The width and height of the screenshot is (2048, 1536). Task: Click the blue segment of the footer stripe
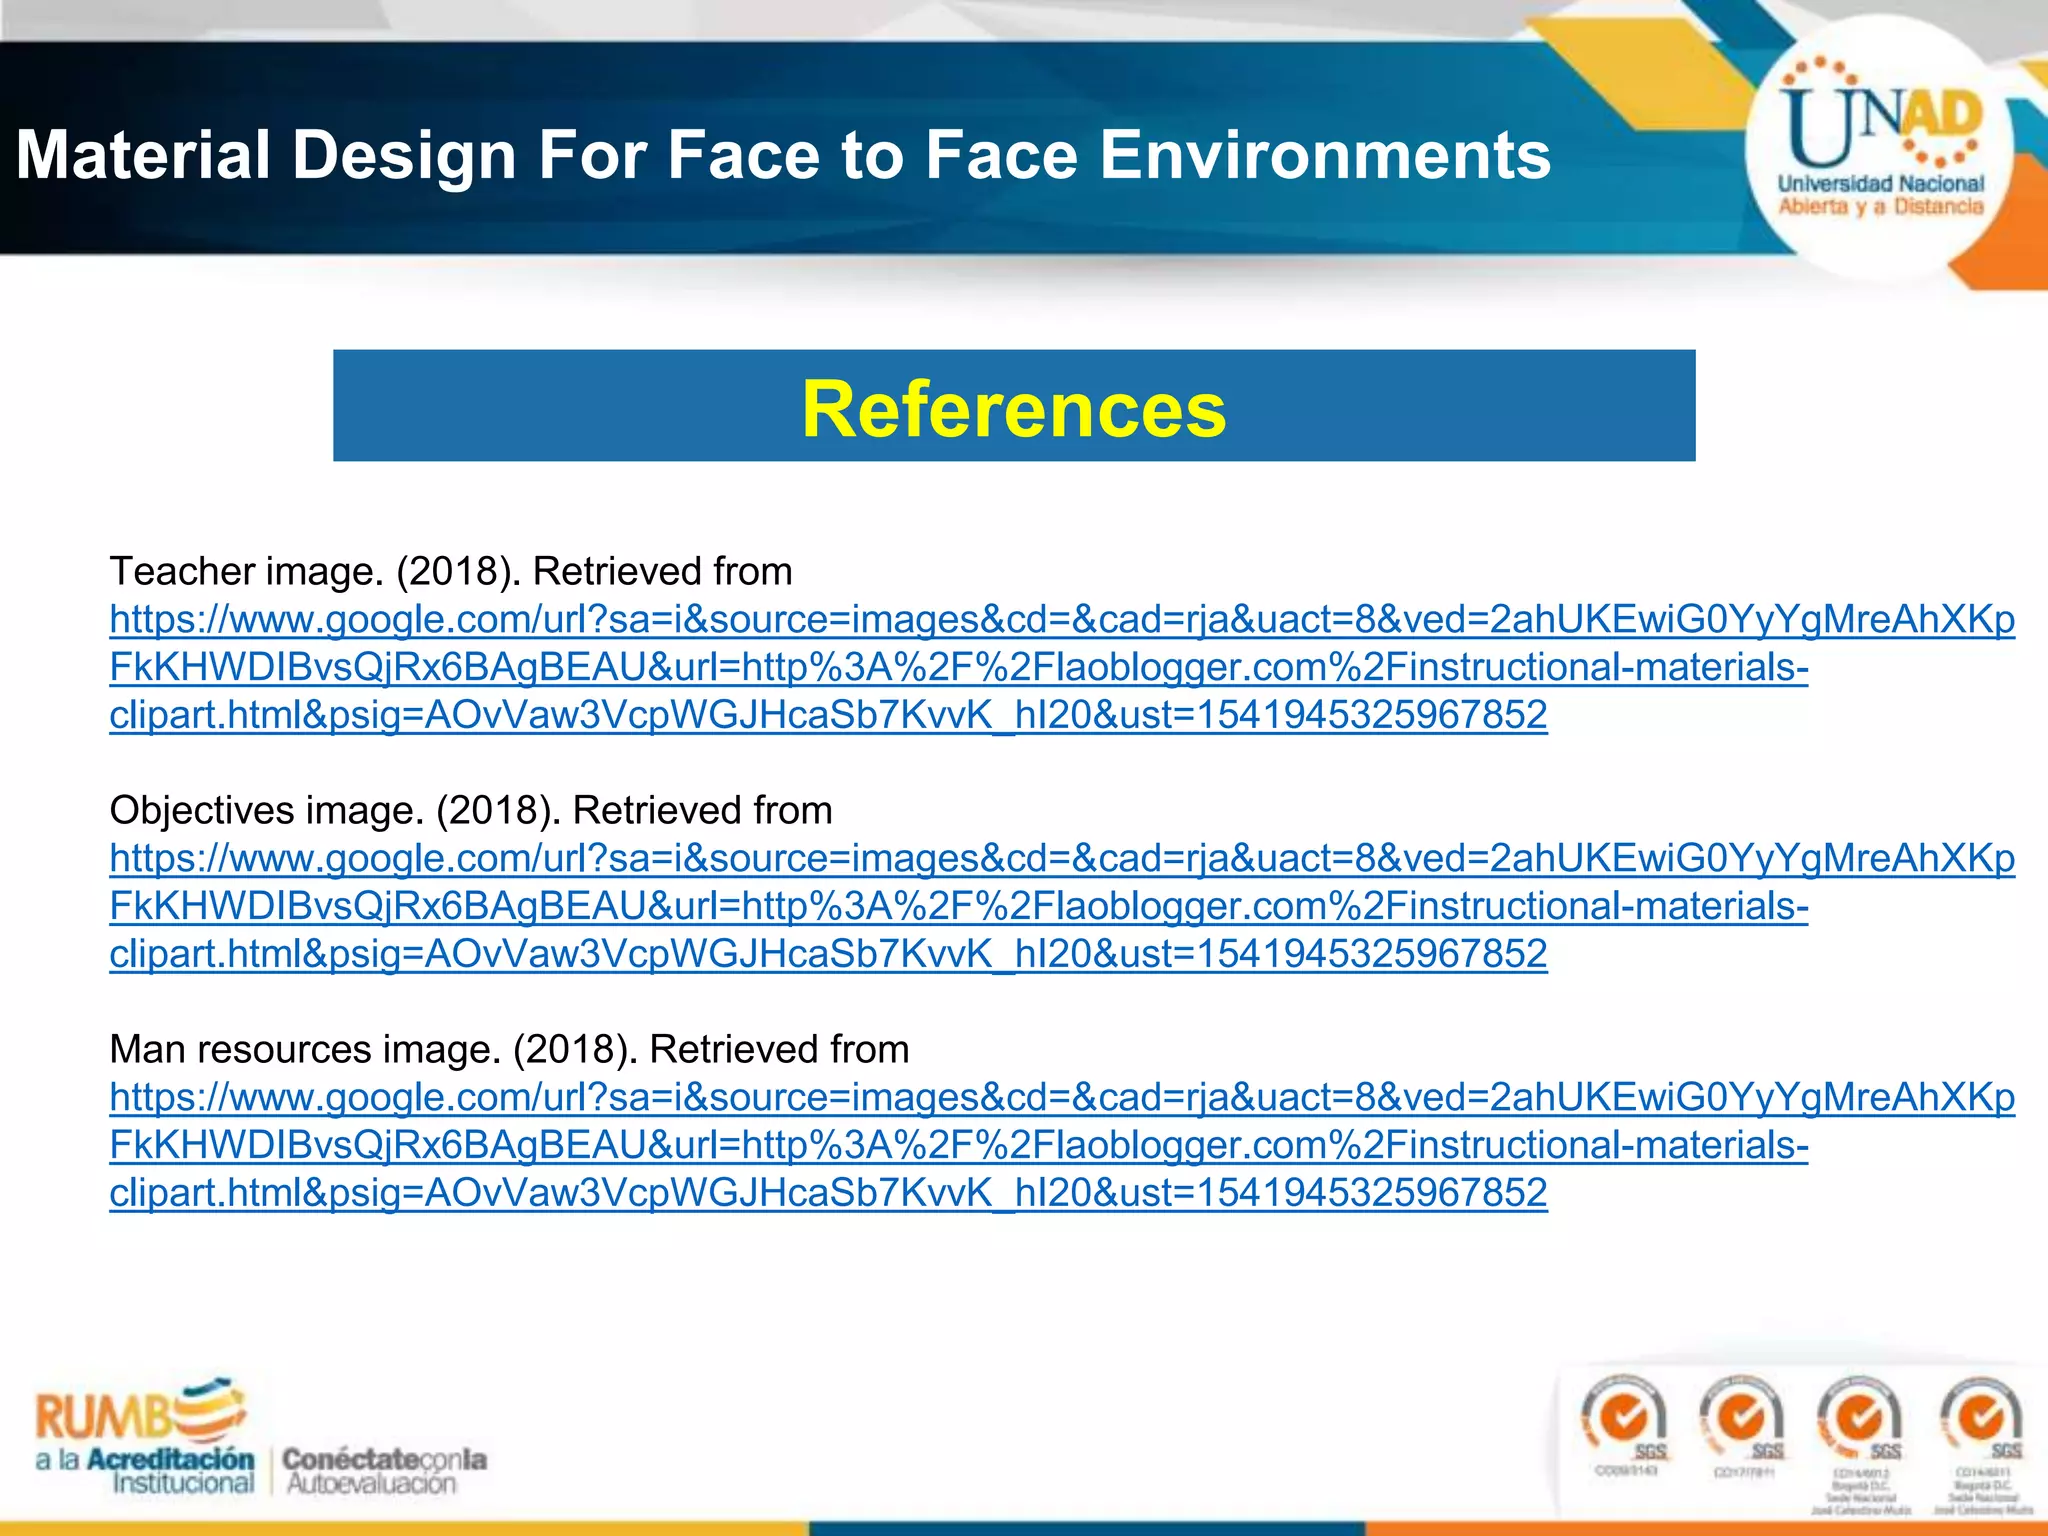[x=1085, y=1529]
